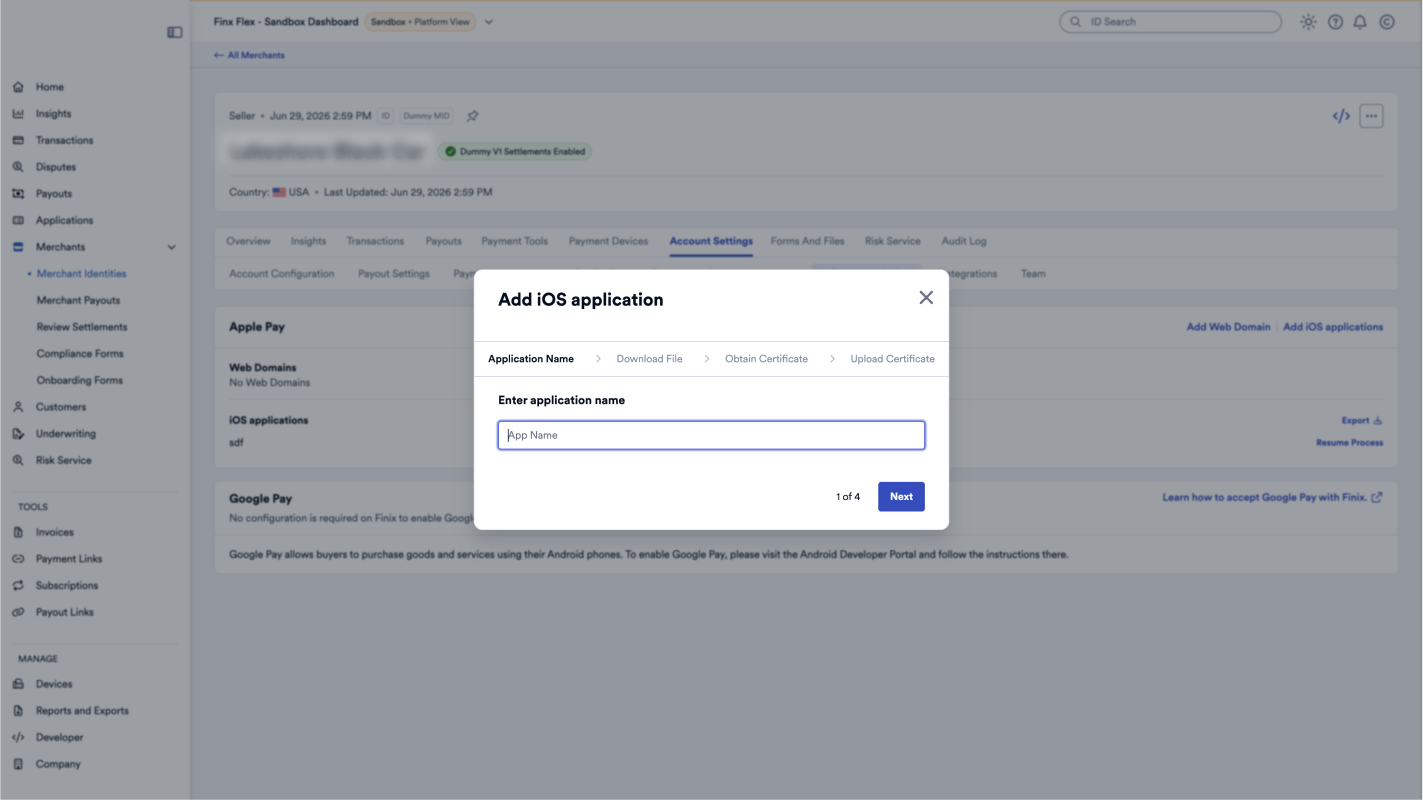1423x800 pixels.
Task: Focus the App Name input field
Action: point(711,435)
